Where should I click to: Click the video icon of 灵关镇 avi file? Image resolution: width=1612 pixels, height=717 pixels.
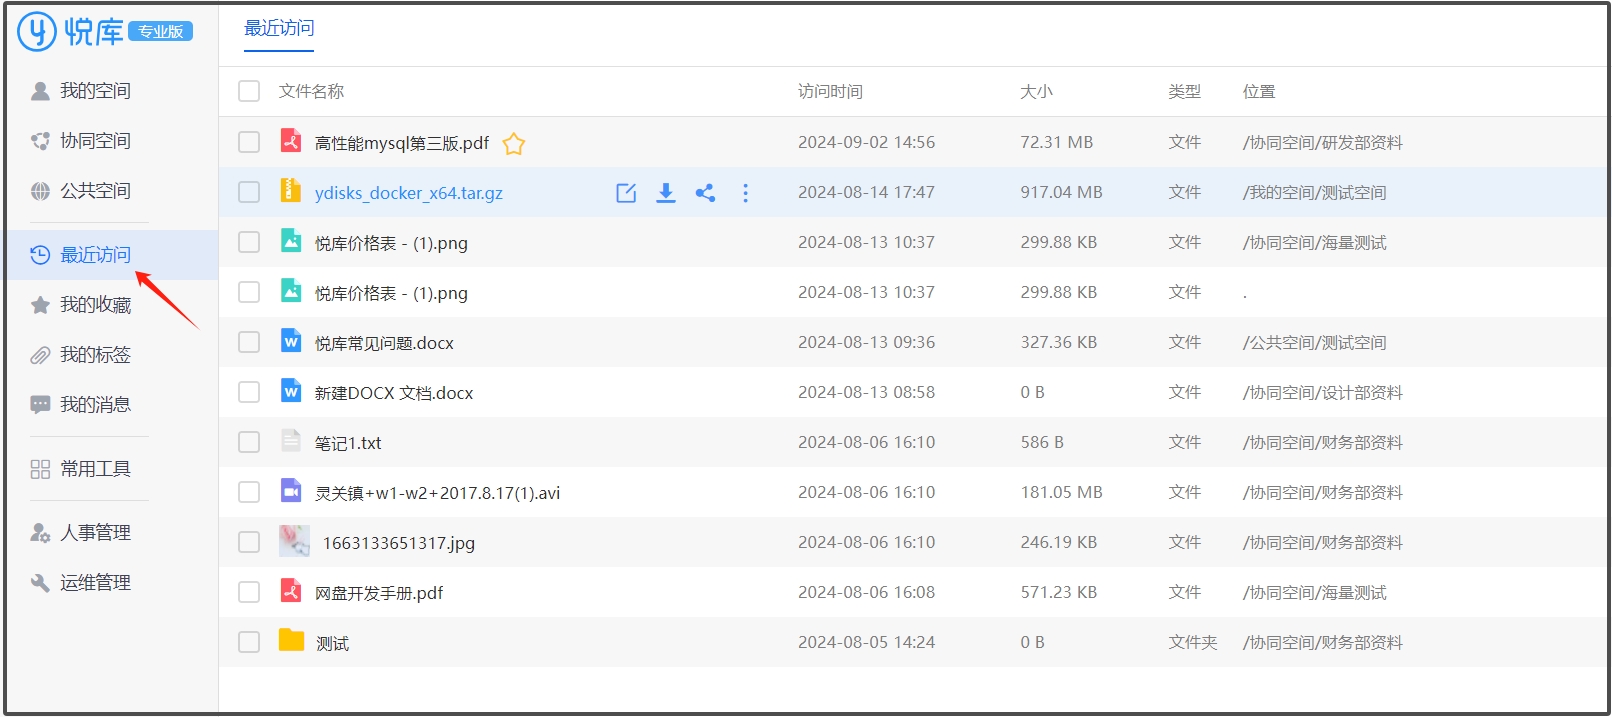(291, 491)
